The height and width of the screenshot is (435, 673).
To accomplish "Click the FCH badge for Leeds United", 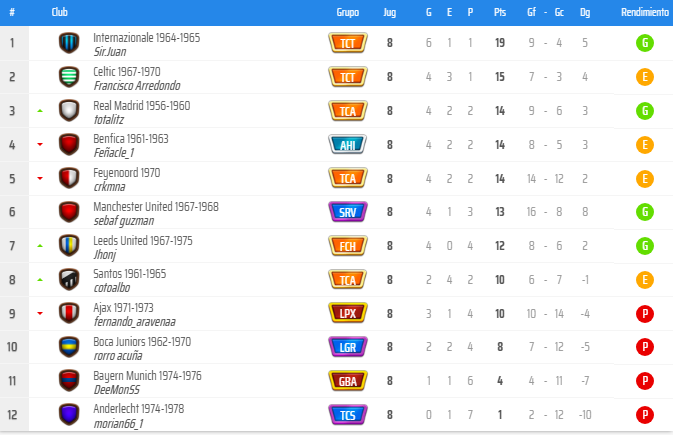I will [x=348, y=246].
